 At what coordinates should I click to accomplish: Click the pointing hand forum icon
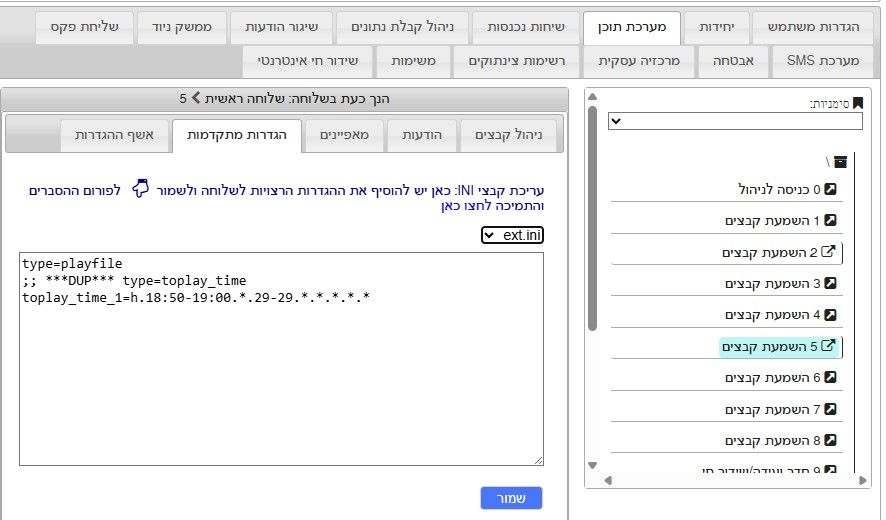tap(140, 189)
